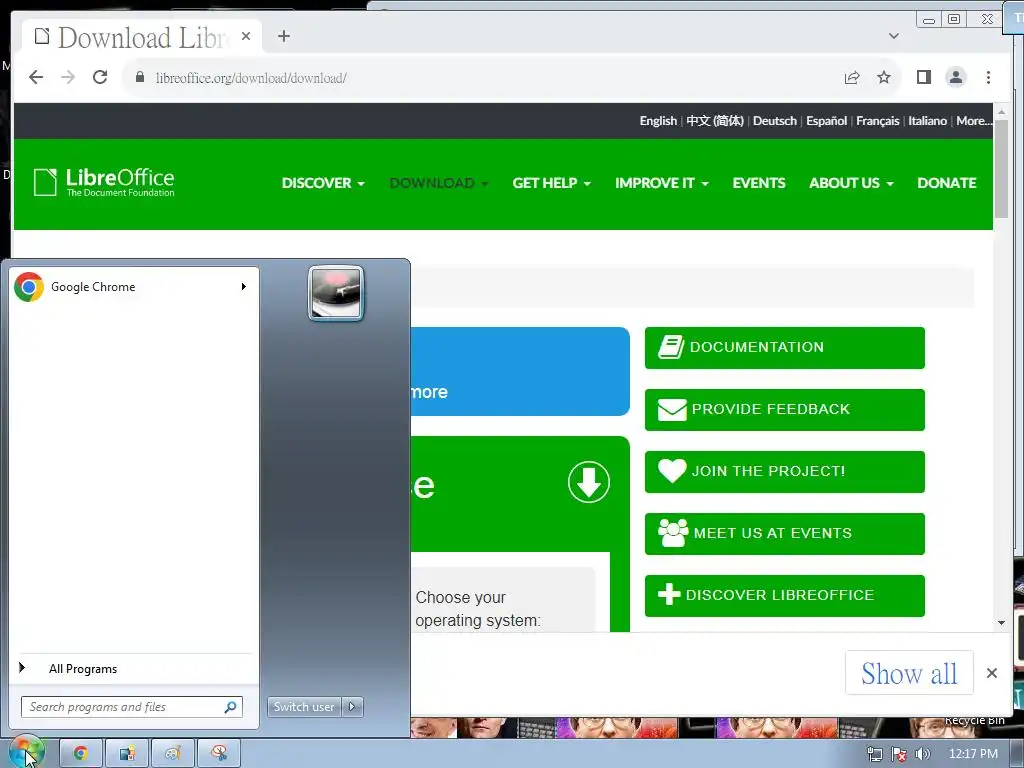
Task: Expand the IMPROVE IT menu
Action: [662, 183]
